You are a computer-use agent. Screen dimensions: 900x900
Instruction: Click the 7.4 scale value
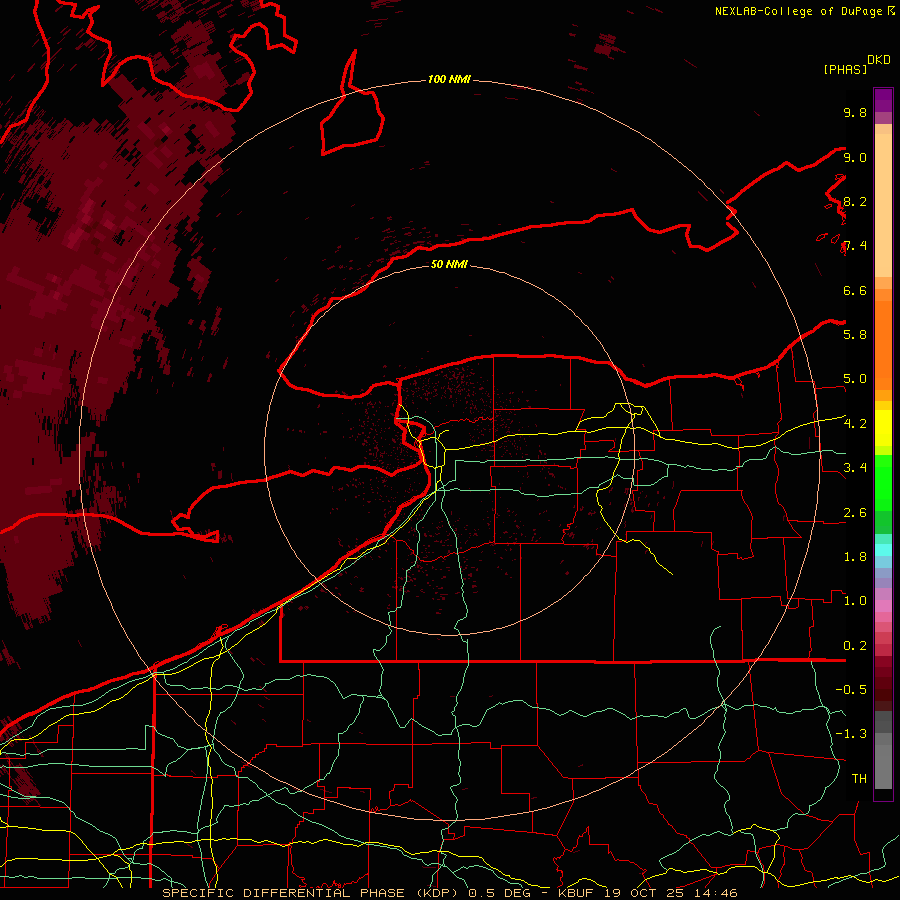tap(855, 246)
